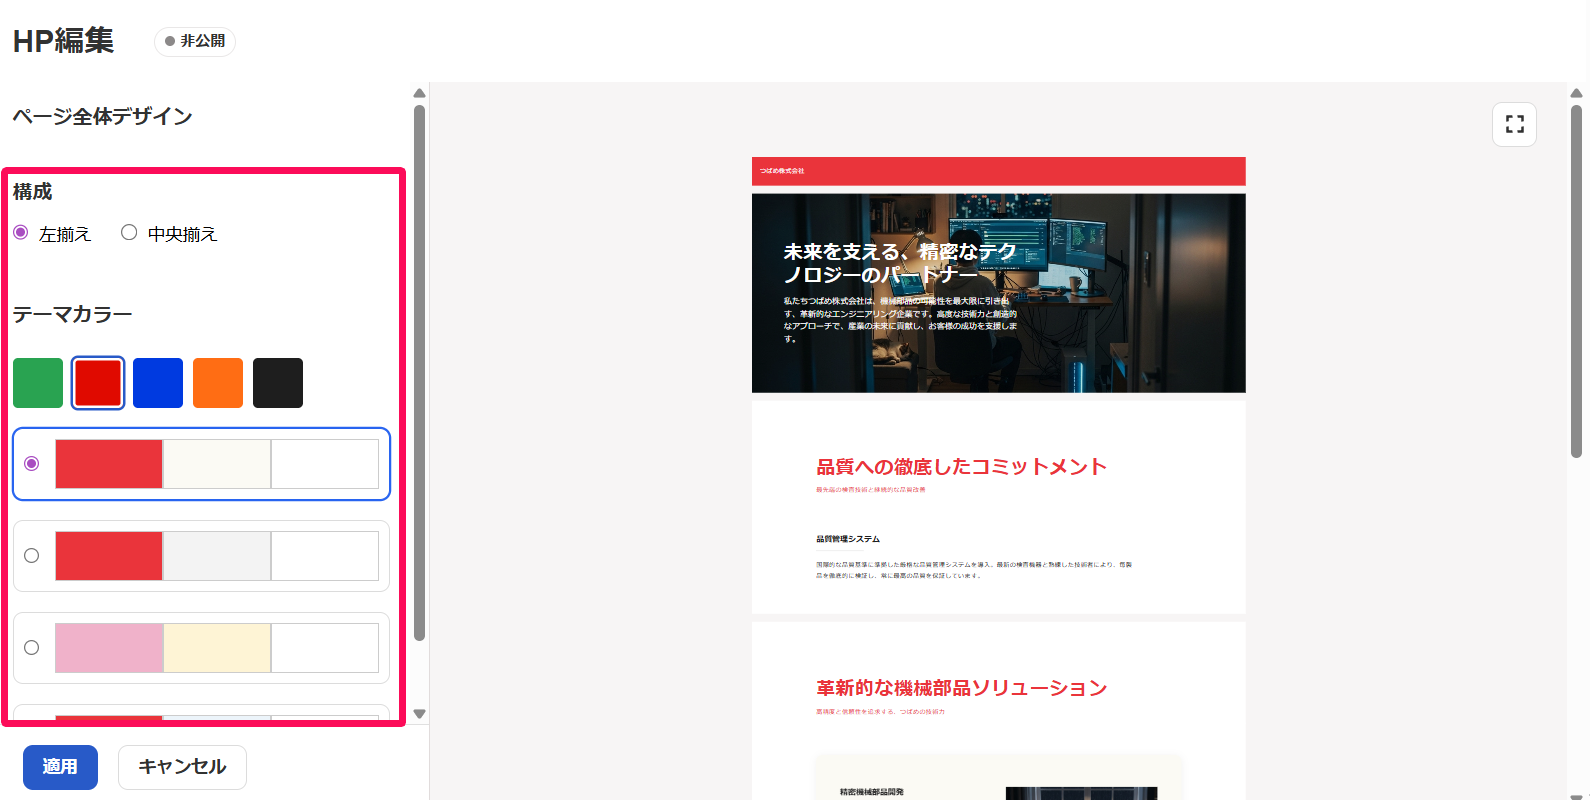
Task: Click left panel scrollbar up arrow
Action: pos(419,93)
